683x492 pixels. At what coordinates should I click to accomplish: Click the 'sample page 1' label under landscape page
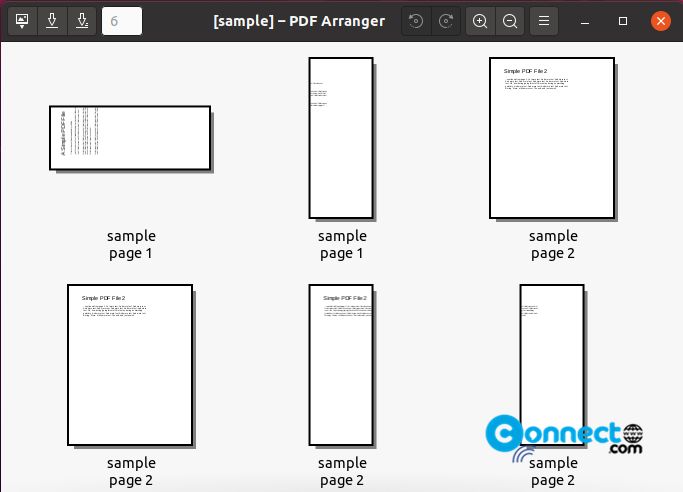pyautogui.click(x=131, y=244)
